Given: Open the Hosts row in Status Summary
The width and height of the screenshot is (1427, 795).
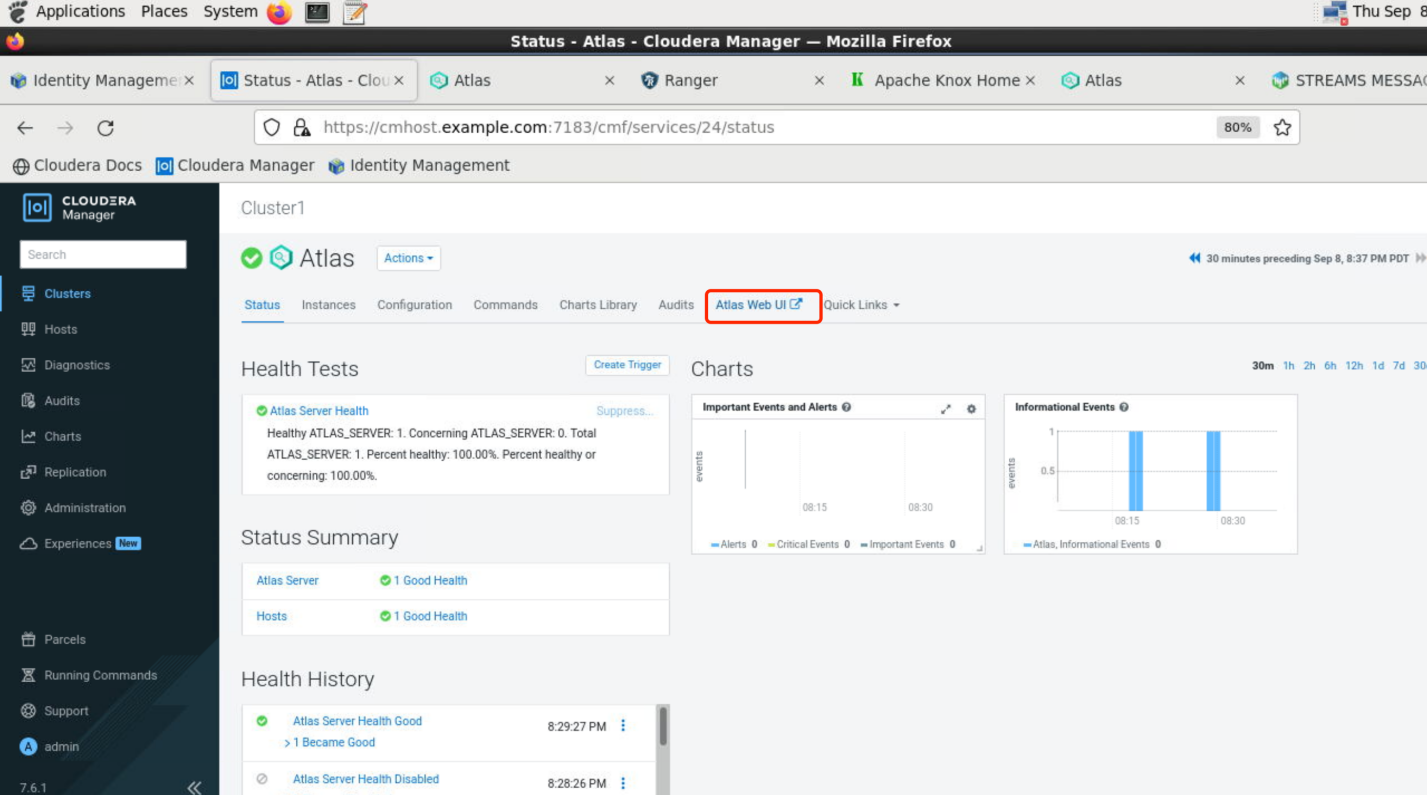Looking at the screenshot, I should click(271, 617).
